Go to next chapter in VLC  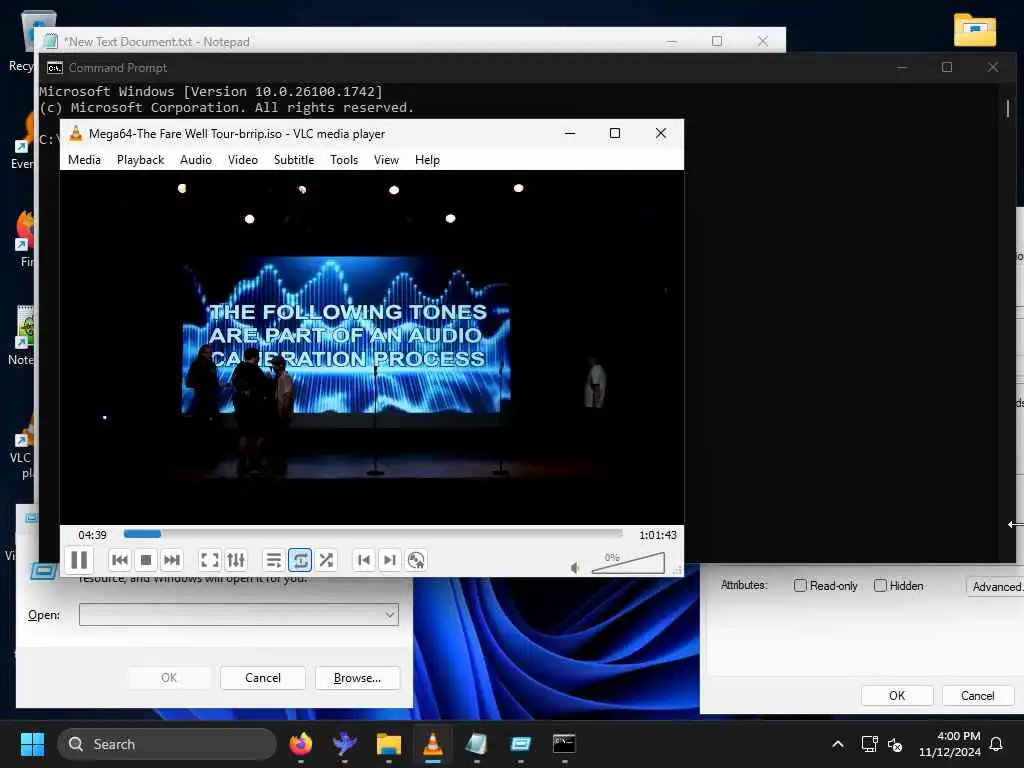(x=389, y=560)
